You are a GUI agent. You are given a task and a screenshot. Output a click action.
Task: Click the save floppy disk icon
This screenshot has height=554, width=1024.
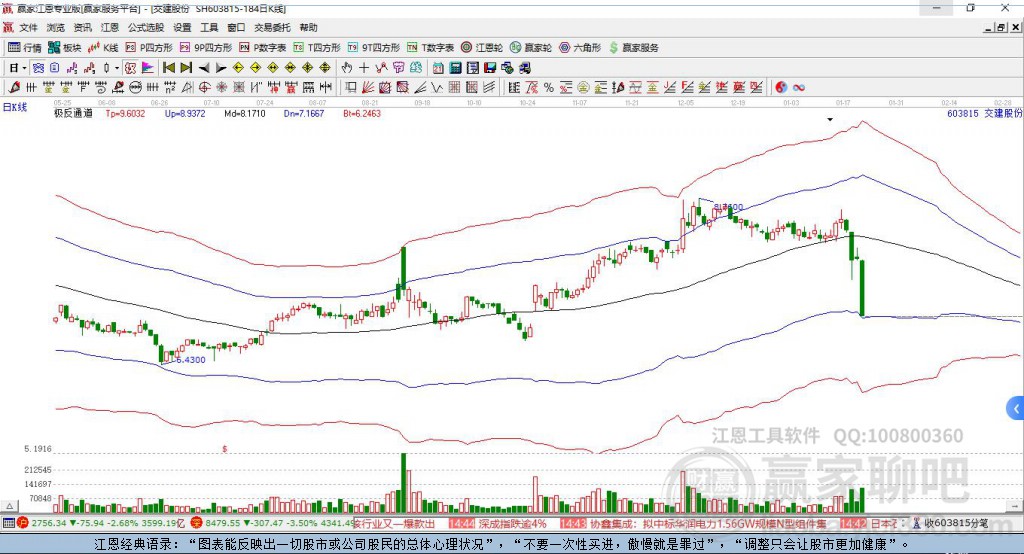(x=490, y=68)
